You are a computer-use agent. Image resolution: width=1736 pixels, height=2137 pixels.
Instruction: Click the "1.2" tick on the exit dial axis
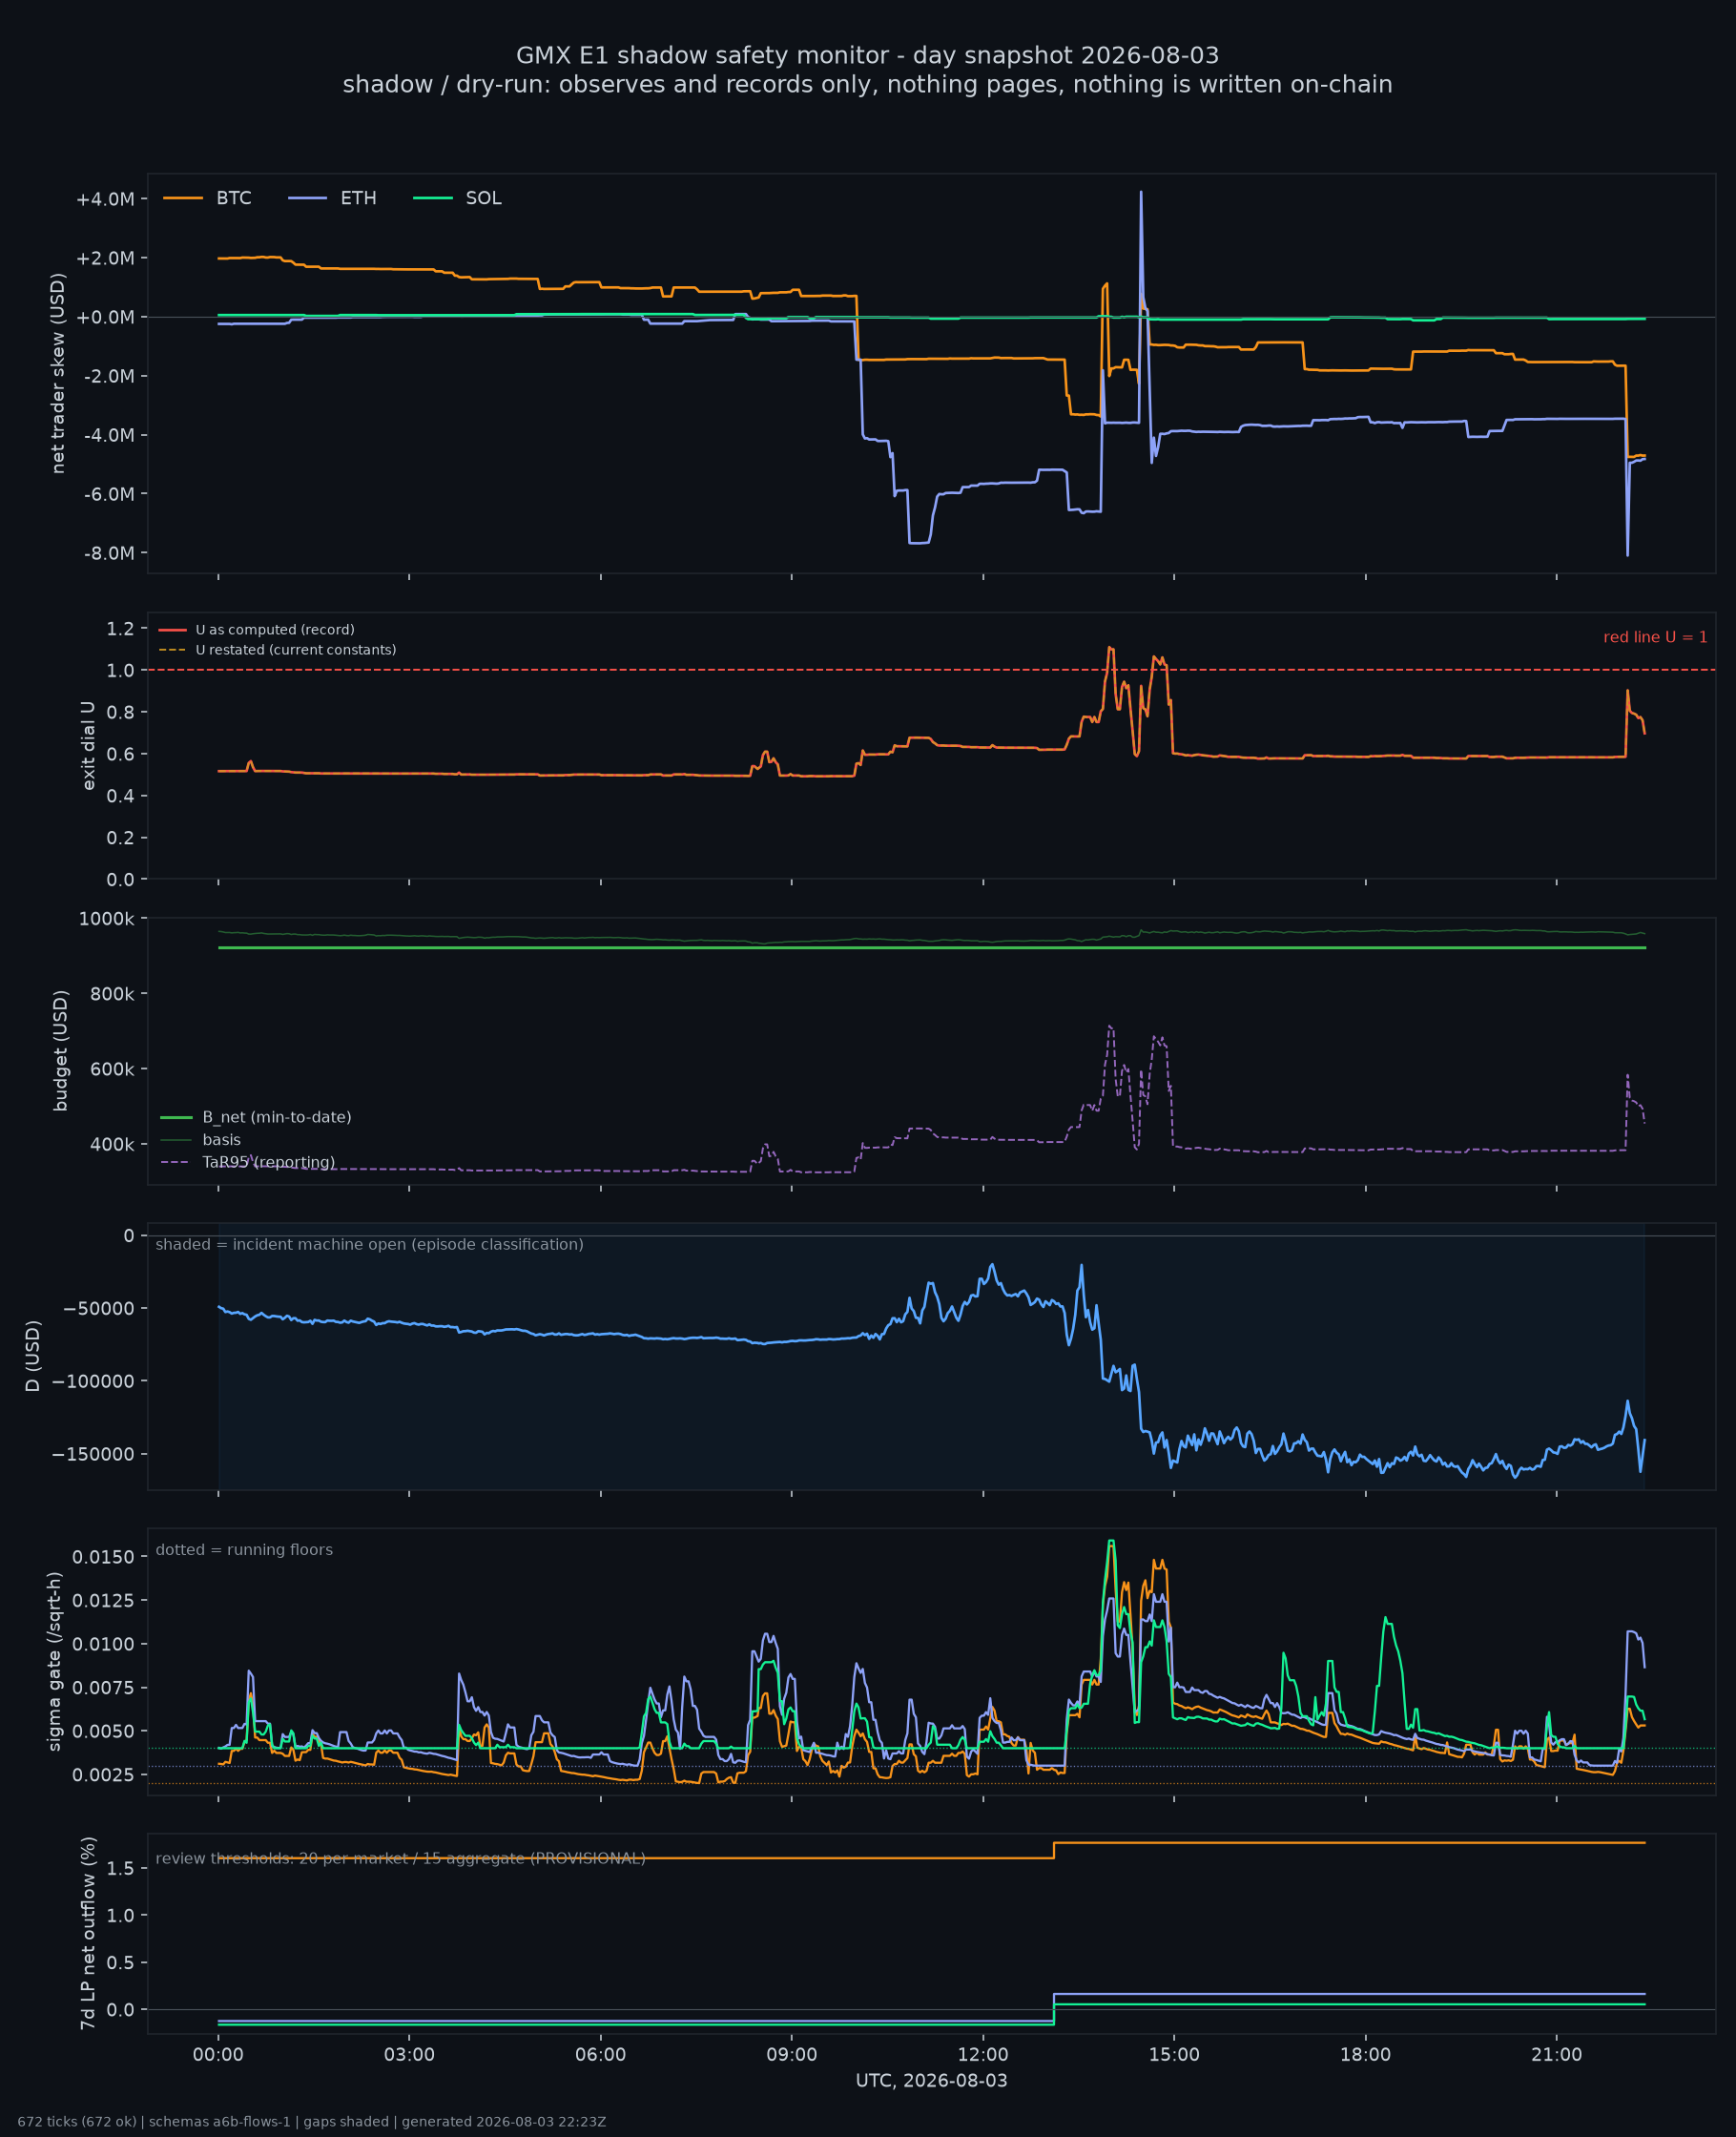click(x=120, y=628)
